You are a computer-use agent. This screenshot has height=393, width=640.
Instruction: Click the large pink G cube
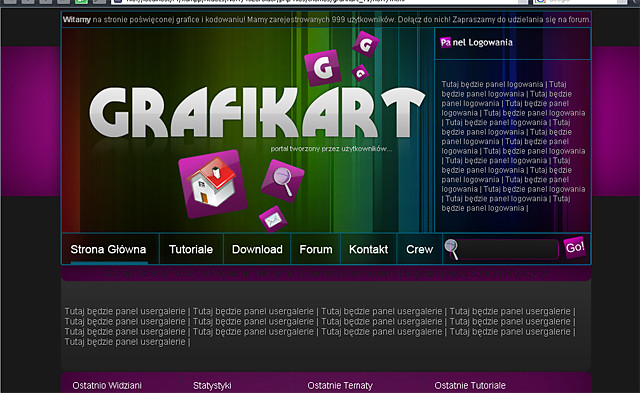[323, 68]
